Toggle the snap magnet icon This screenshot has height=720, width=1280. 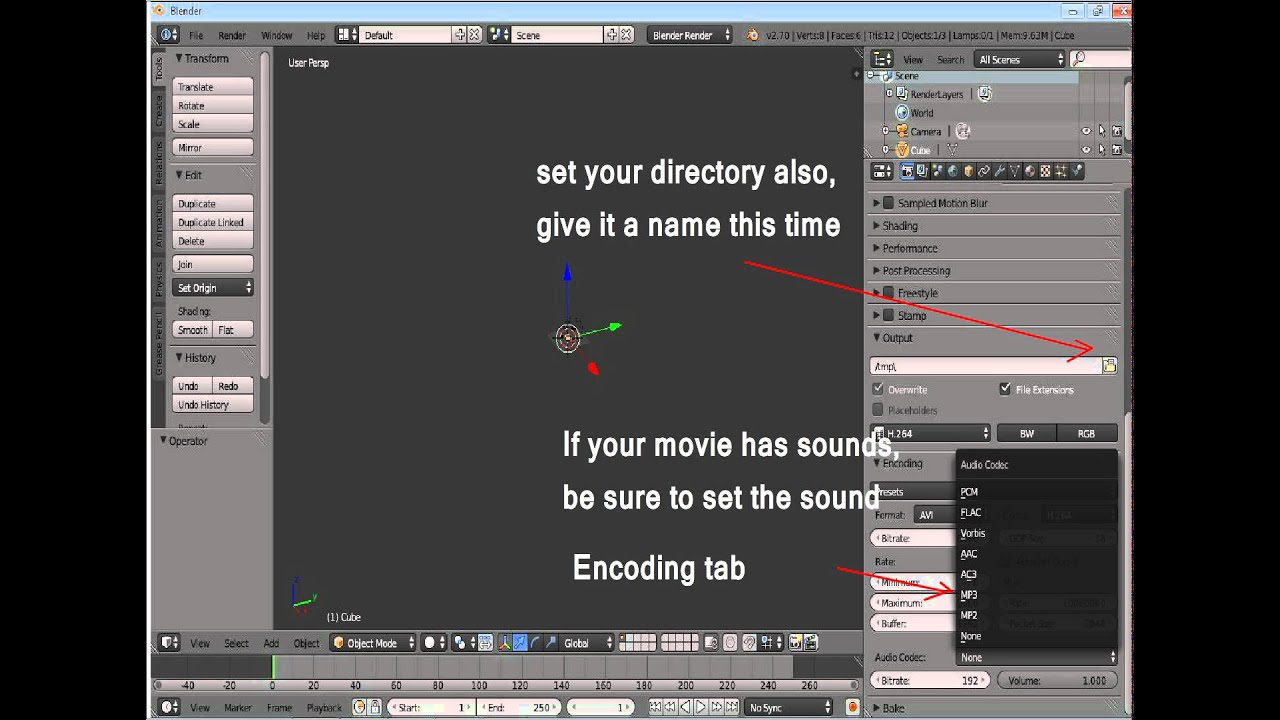point(750,643)
